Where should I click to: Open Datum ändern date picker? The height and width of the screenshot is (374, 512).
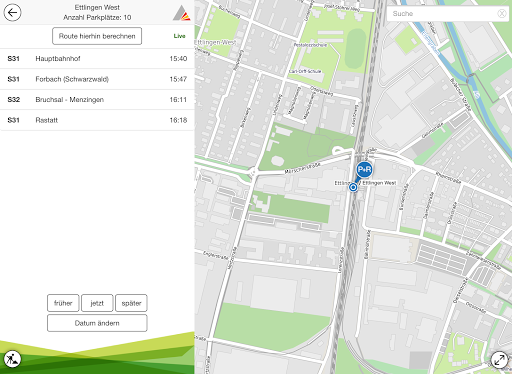click(97, 323)
